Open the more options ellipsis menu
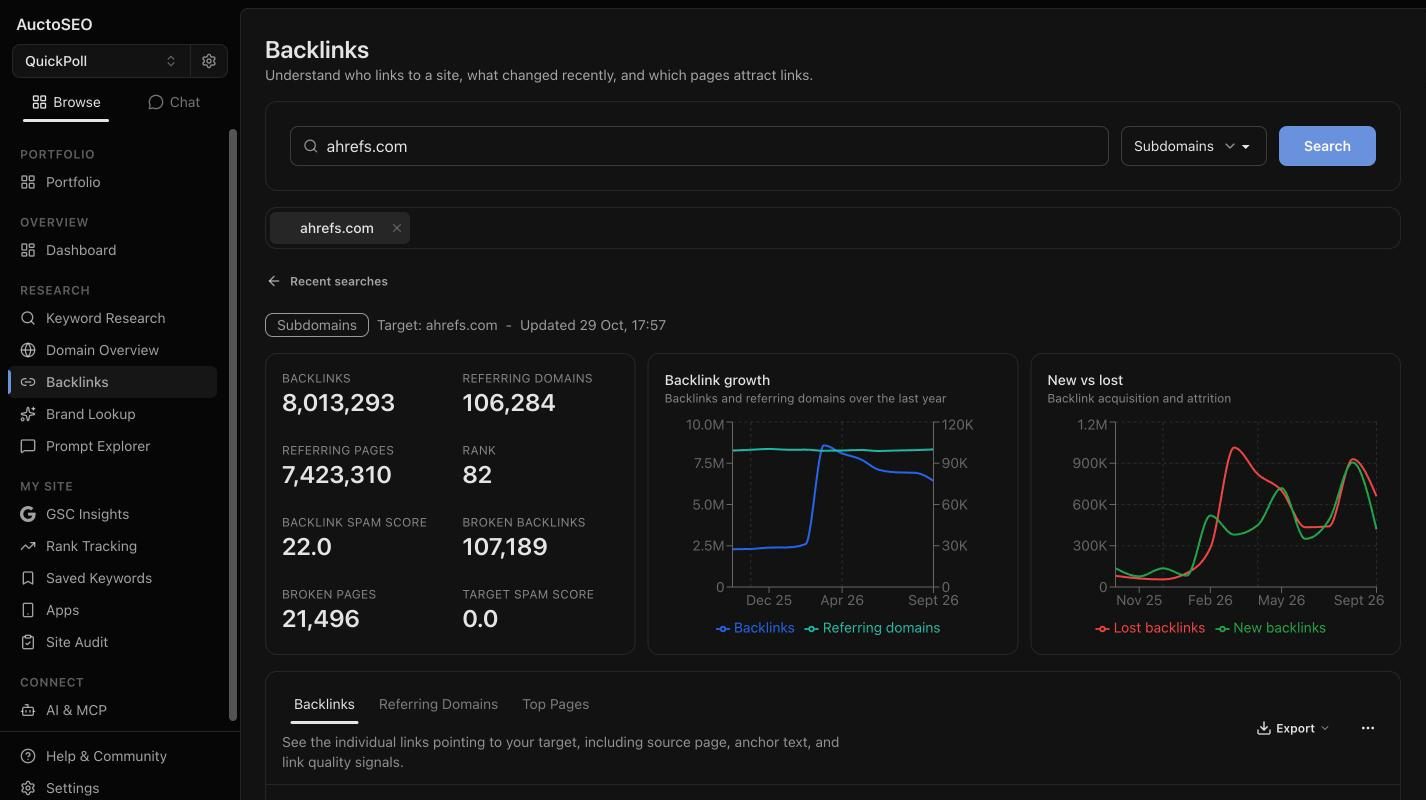Viewport: 1426px width, 800px height. click(x=1368, y=728)
